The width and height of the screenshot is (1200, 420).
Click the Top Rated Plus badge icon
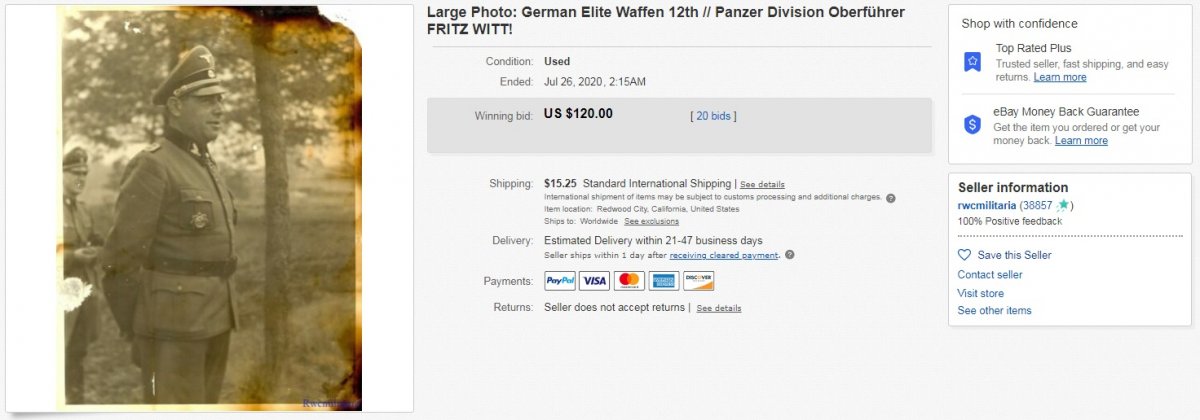coord(972,62)
